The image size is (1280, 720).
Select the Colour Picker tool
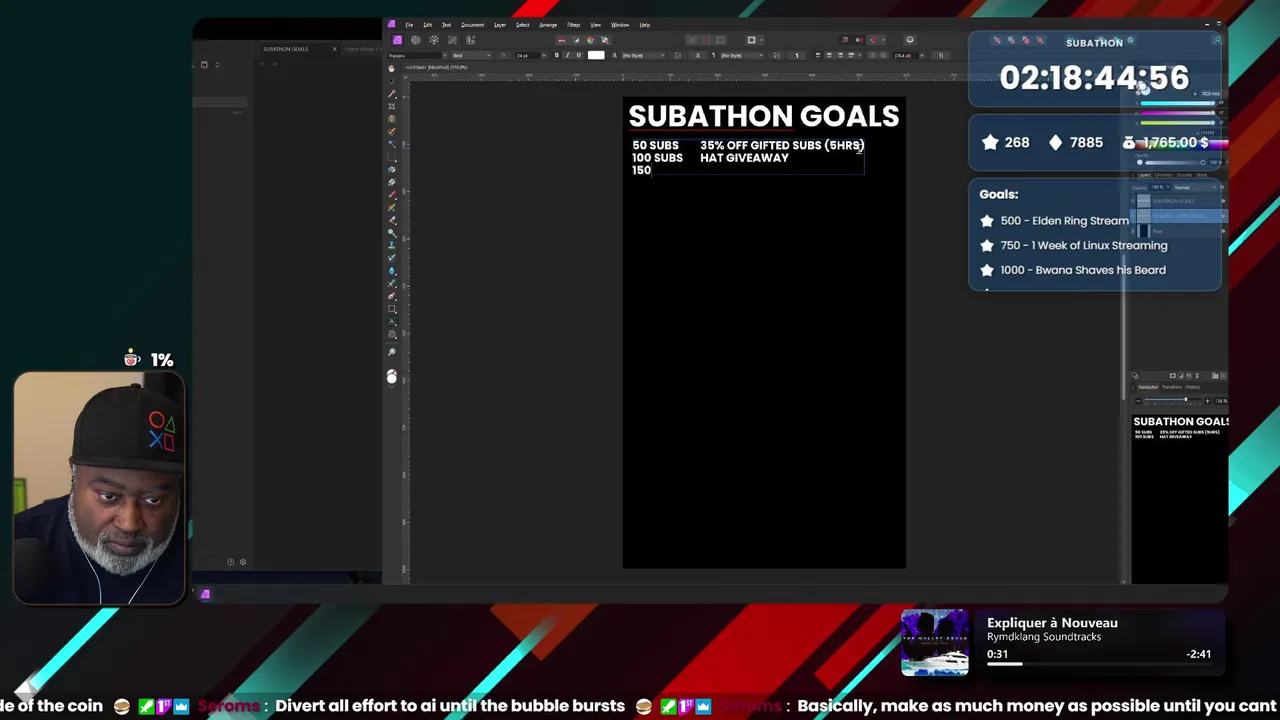pos(391,94)
